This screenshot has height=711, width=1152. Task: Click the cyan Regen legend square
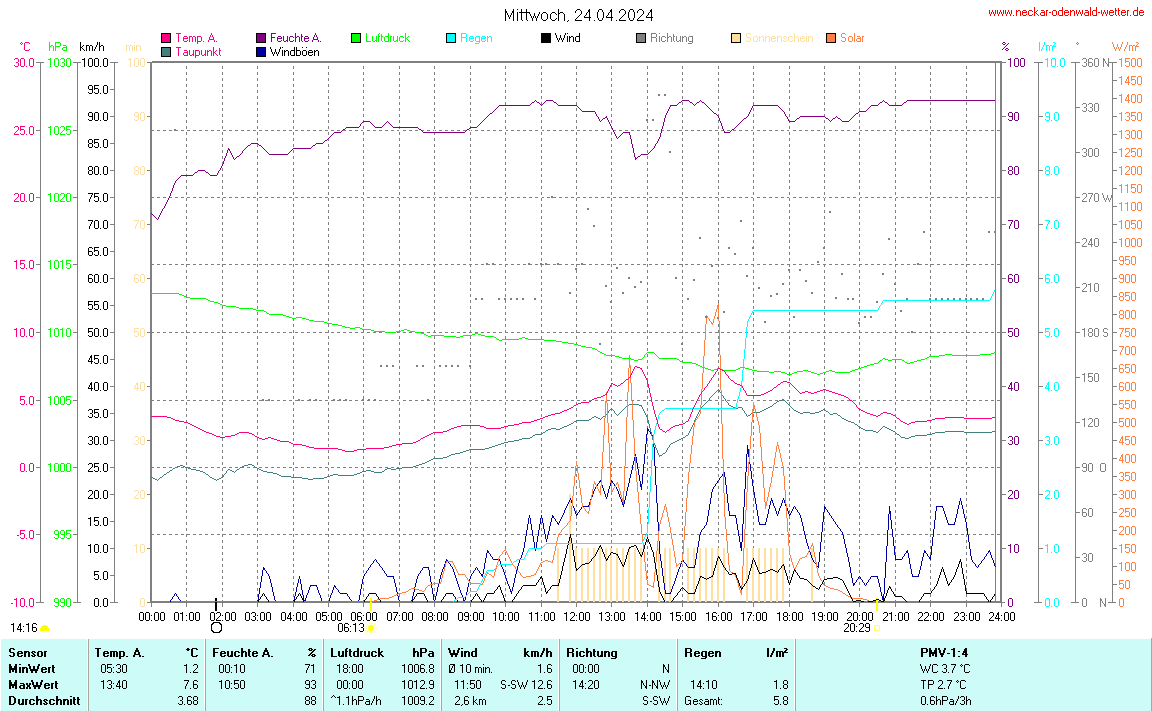click(x=451, y=38)
